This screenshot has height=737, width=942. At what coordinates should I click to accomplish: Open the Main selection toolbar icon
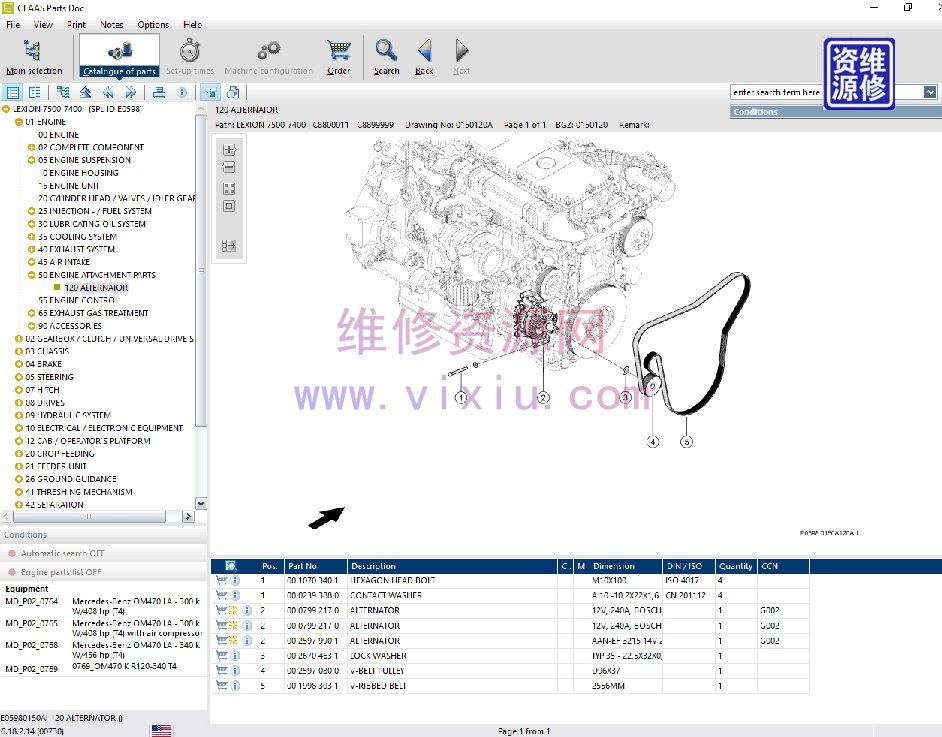(x=33, y=55)
